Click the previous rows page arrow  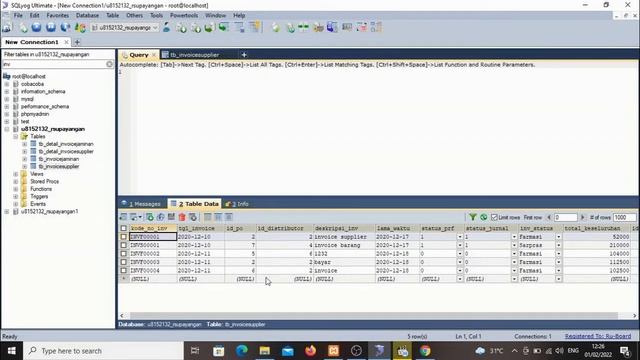pyautogui.click(x=549, y=218)
